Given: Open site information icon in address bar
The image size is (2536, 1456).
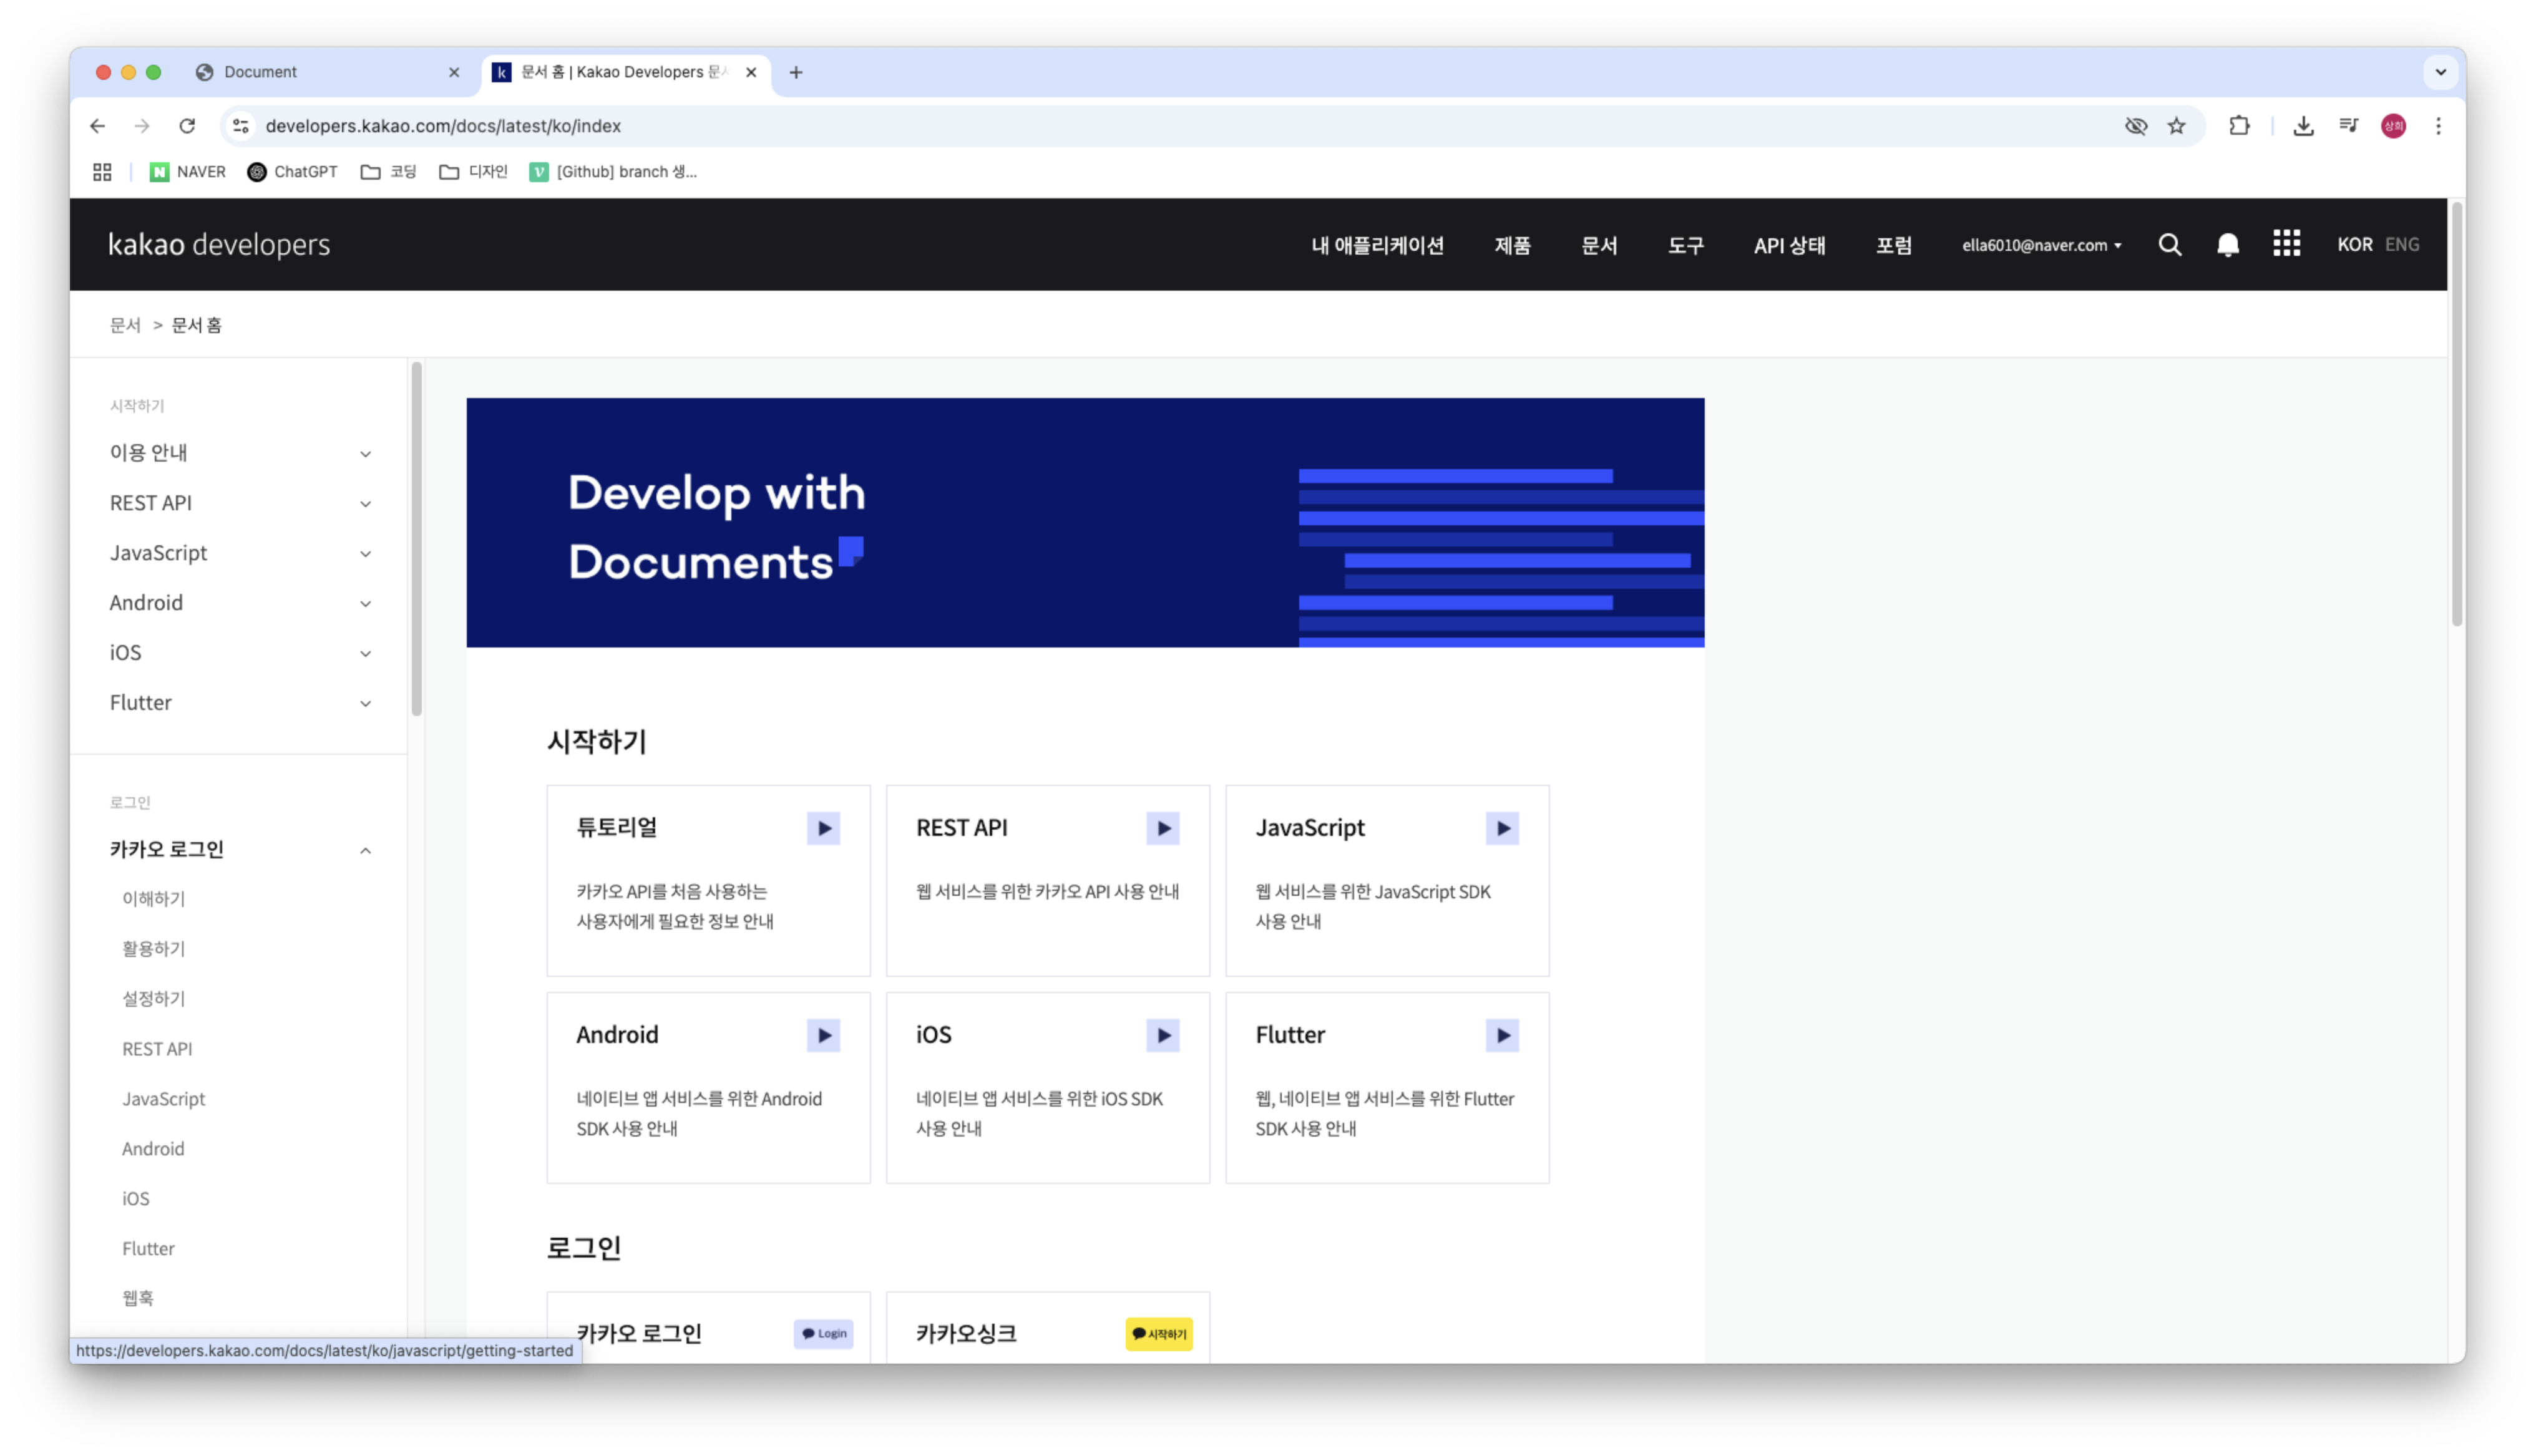Looking at the screenshot, I should (241, 126).
